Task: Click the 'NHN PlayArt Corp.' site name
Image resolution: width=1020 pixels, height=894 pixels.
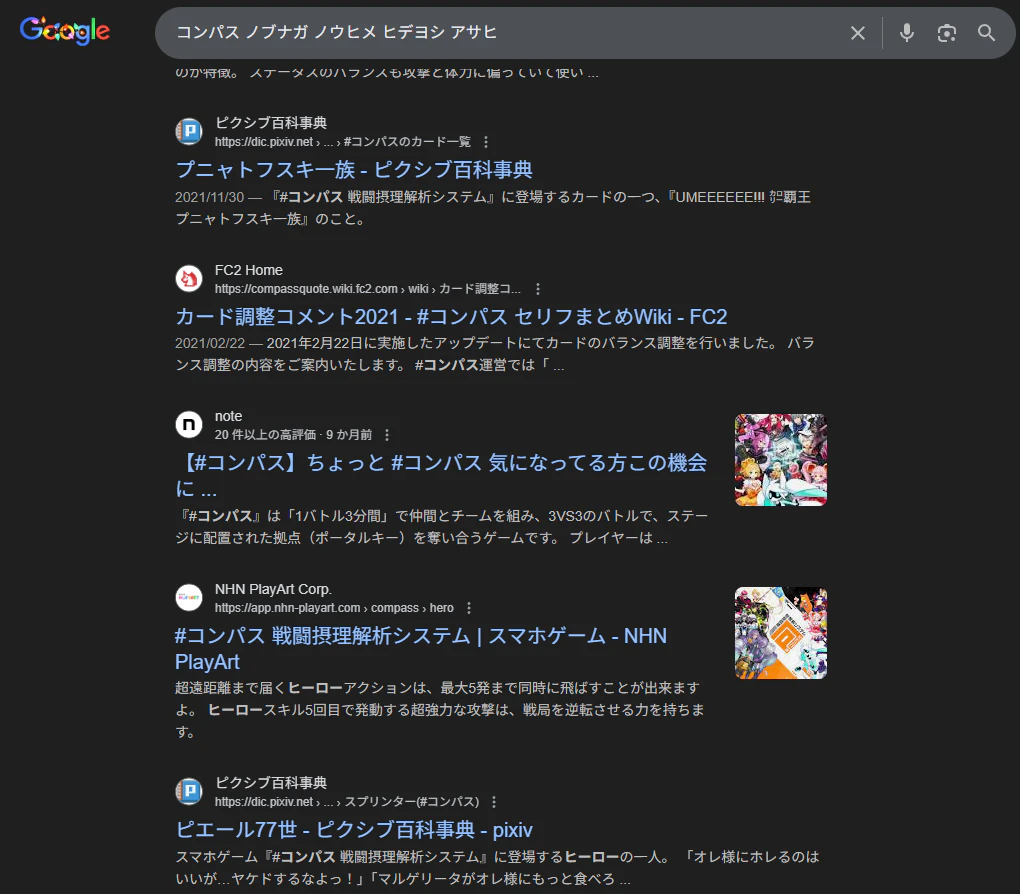Action: click(273, 589)
